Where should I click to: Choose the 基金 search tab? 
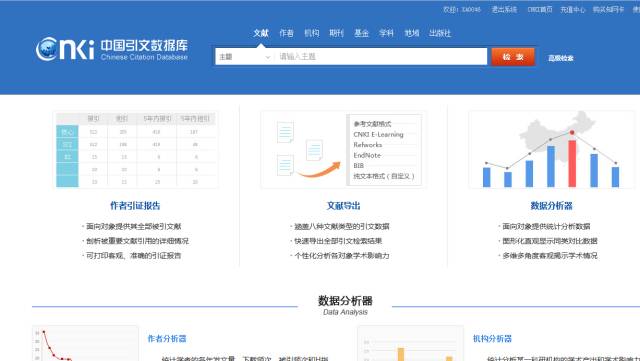coord(362,33)
